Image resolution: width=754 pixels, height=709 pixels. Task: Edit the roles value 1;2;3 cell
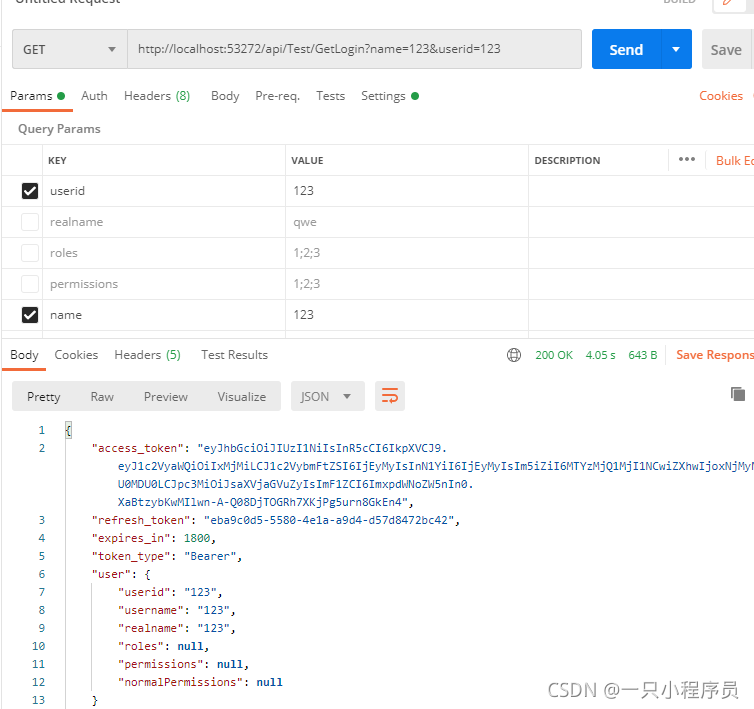click(x=407, y=253)
